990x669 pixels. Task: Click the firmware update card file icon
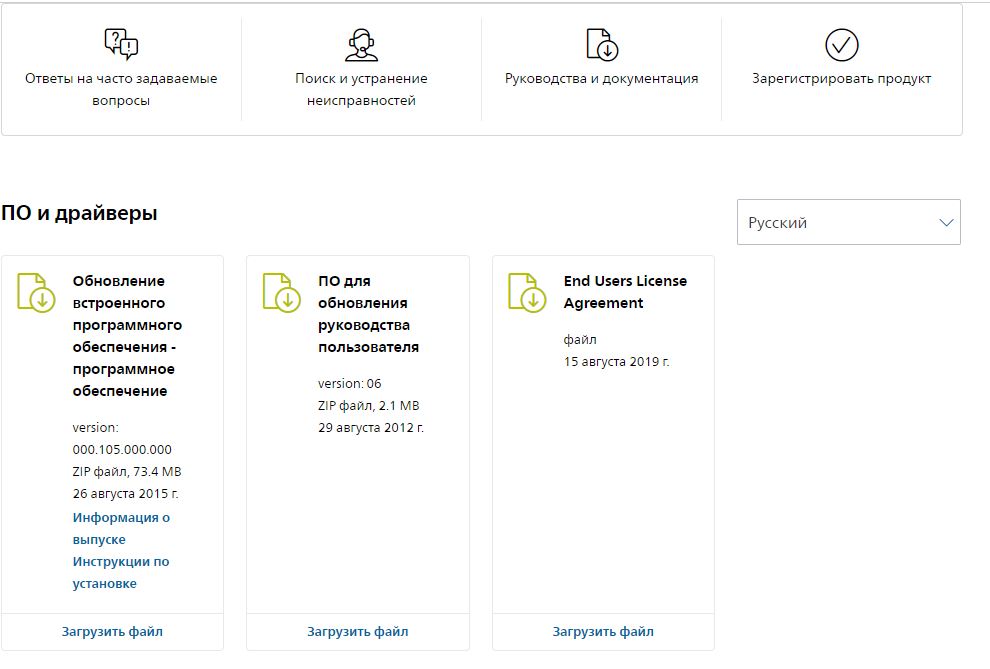click(x=37, y=292)
